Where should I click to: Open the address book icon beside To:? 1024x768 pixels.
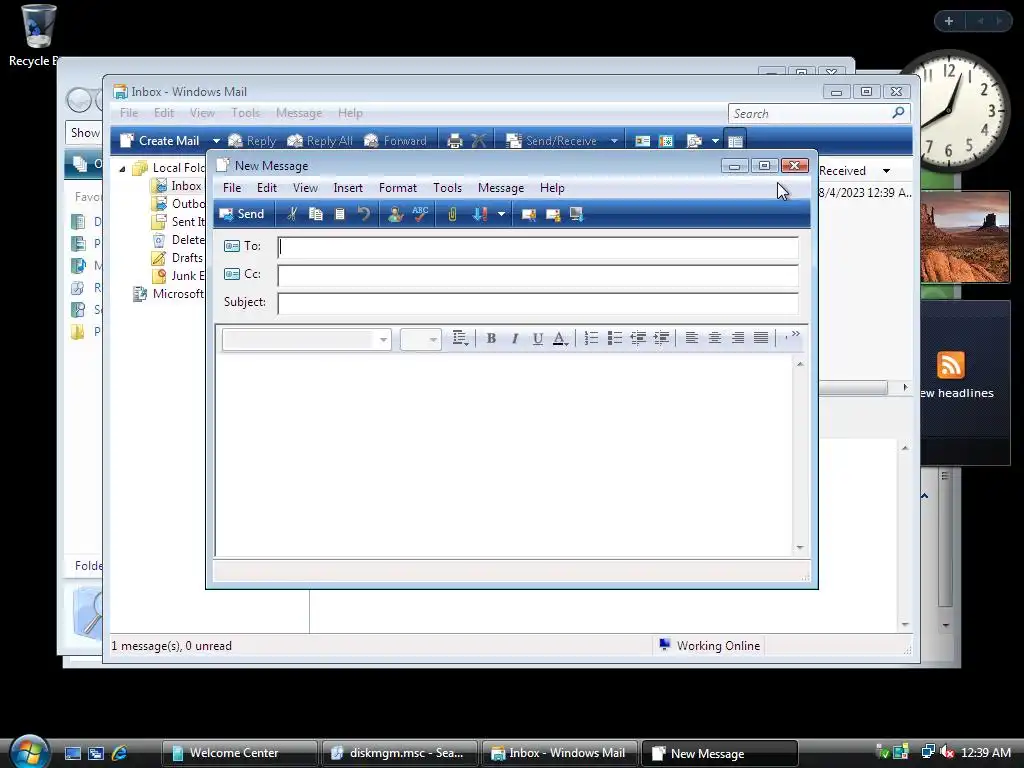pos(232,246)
